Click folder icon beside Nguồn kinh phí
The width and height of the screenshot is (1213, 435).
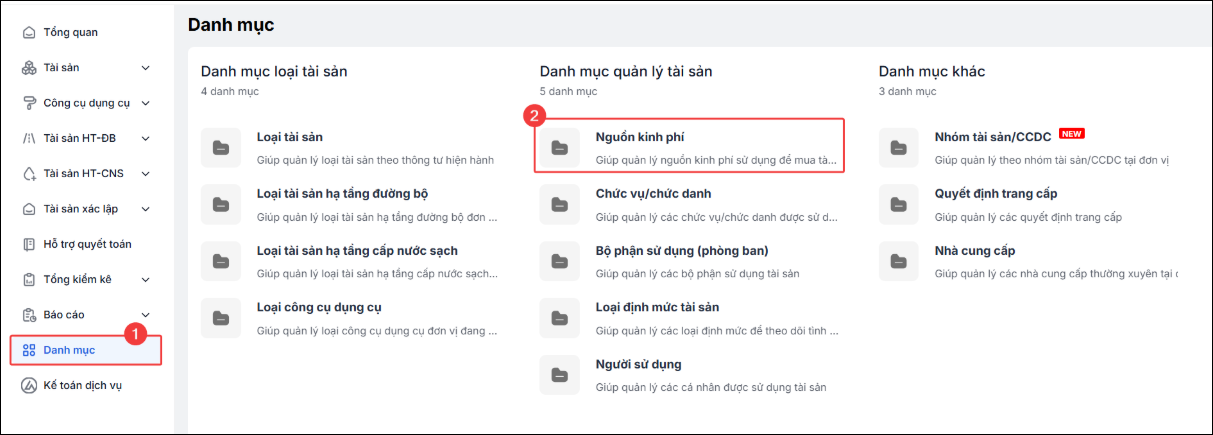pos(559,147)
